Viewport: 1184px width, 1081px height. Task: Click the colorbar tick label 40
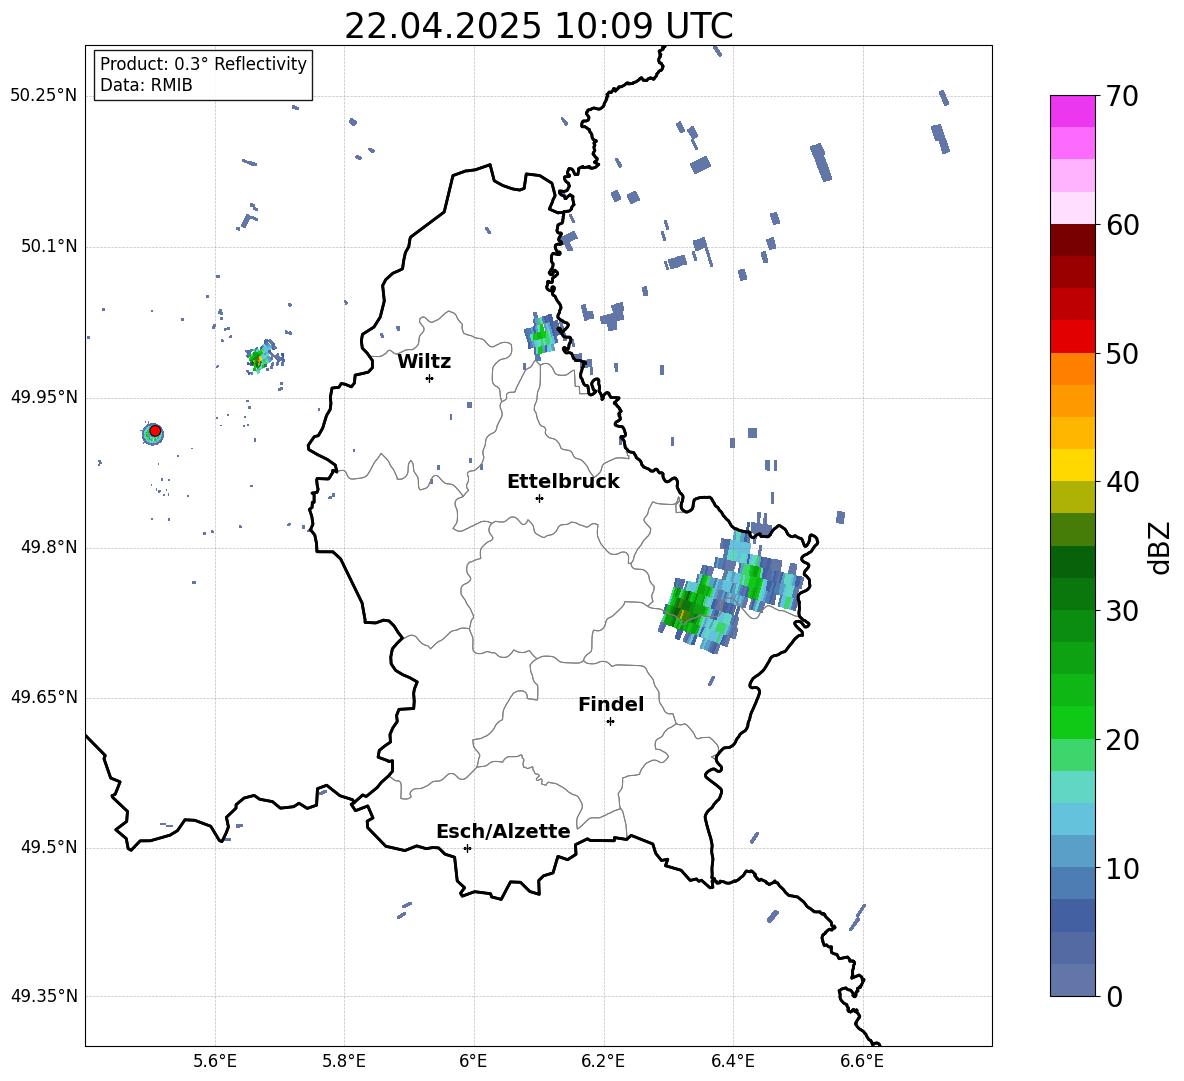point(1123,482)
